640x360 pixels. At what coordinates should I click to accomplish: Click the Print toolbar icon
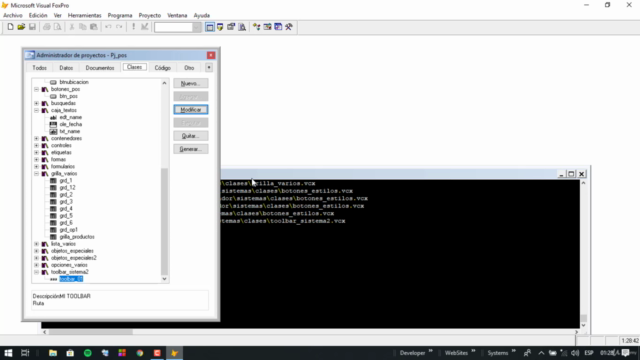47,27
